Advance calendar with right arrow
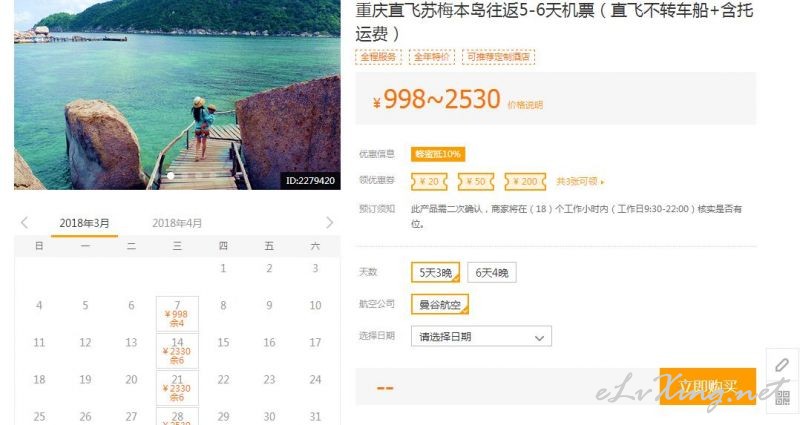Image resolution: width=800 pixels, height=425 pixels. point(330,222)
